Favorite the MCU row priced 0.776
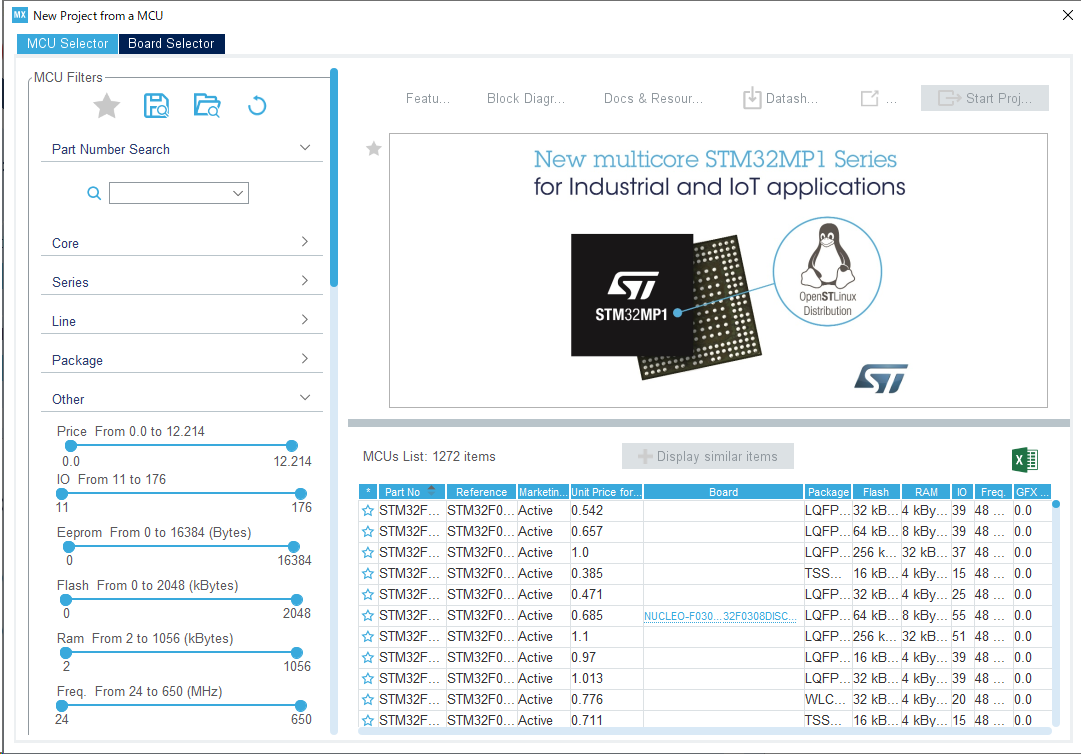The image size is (1081, 754). 368,700
